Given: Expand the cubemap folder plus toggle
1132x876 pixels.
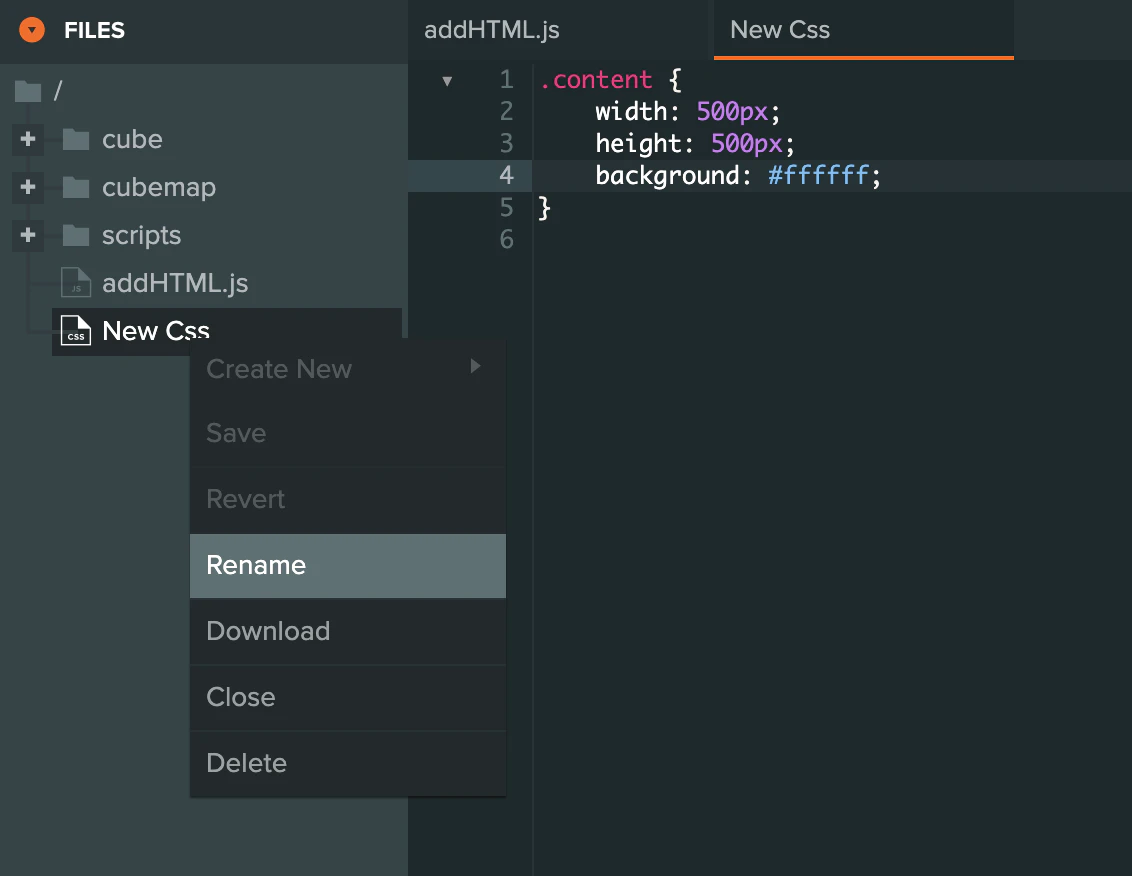Looking at the screenshot, I should click(28, 187).
